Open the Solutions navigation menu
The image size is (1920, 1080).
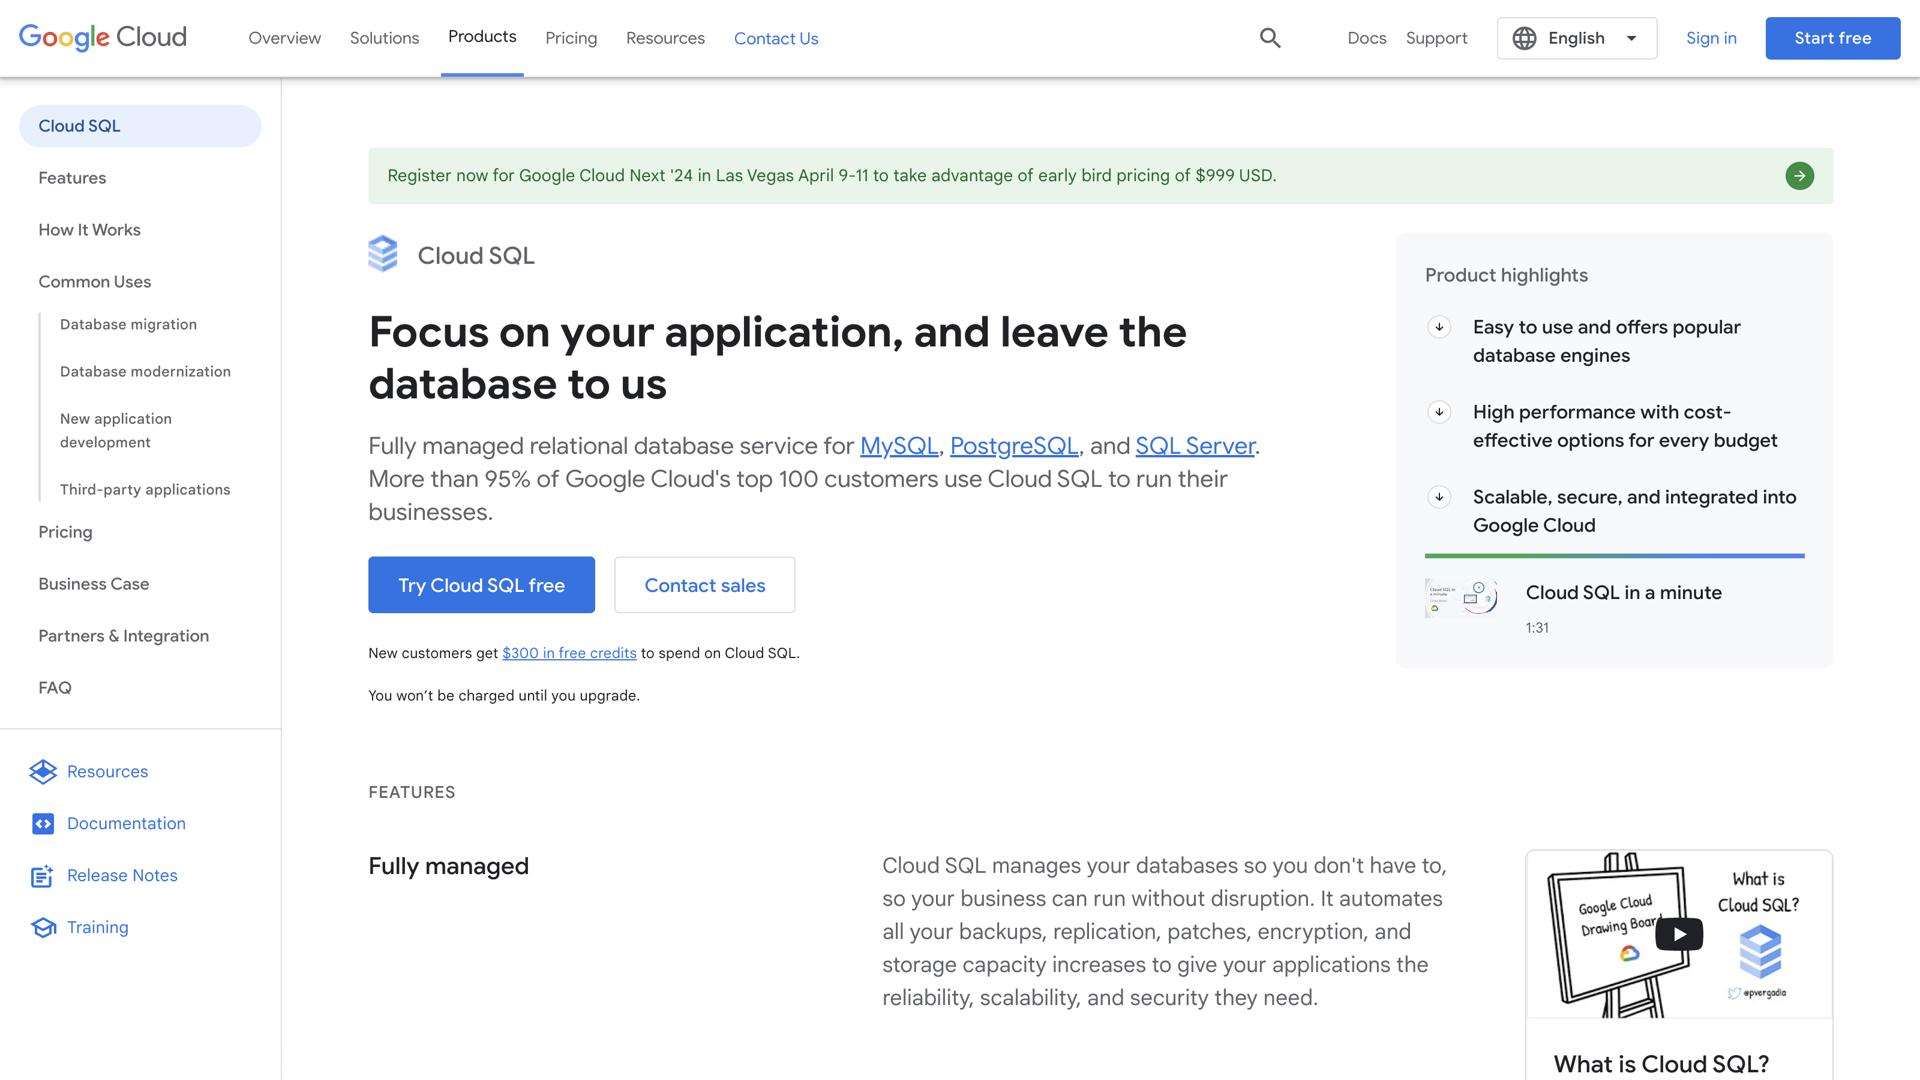coord(384,38)
